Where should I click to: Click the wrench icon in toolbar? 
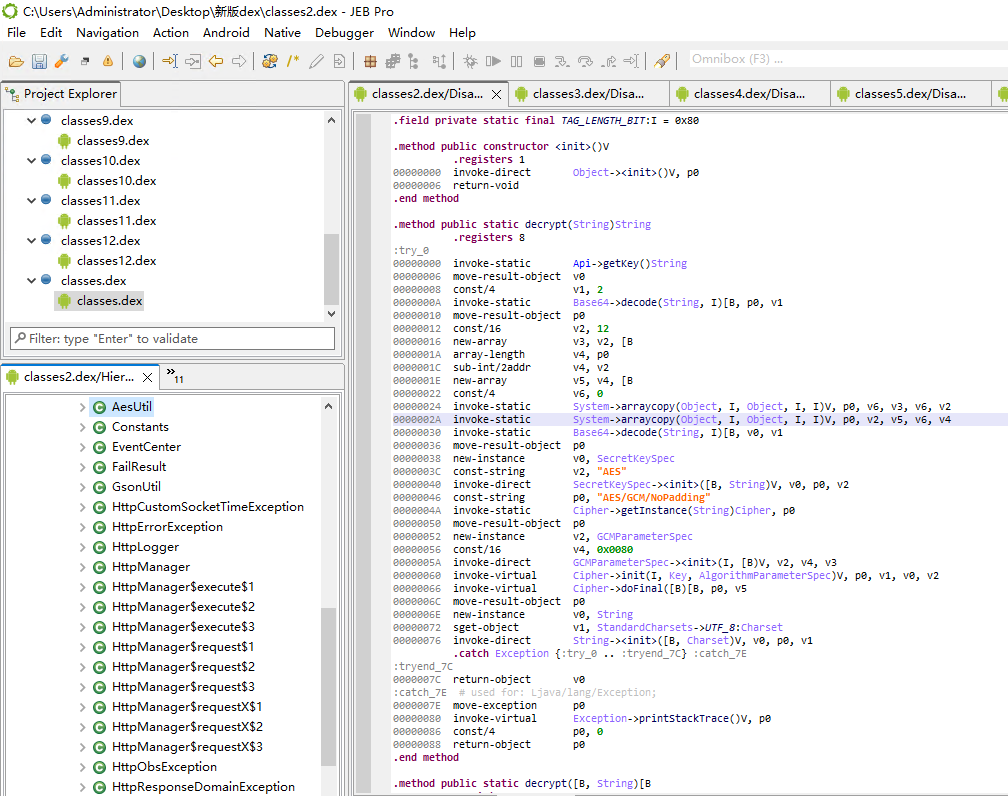click(62, 61)
